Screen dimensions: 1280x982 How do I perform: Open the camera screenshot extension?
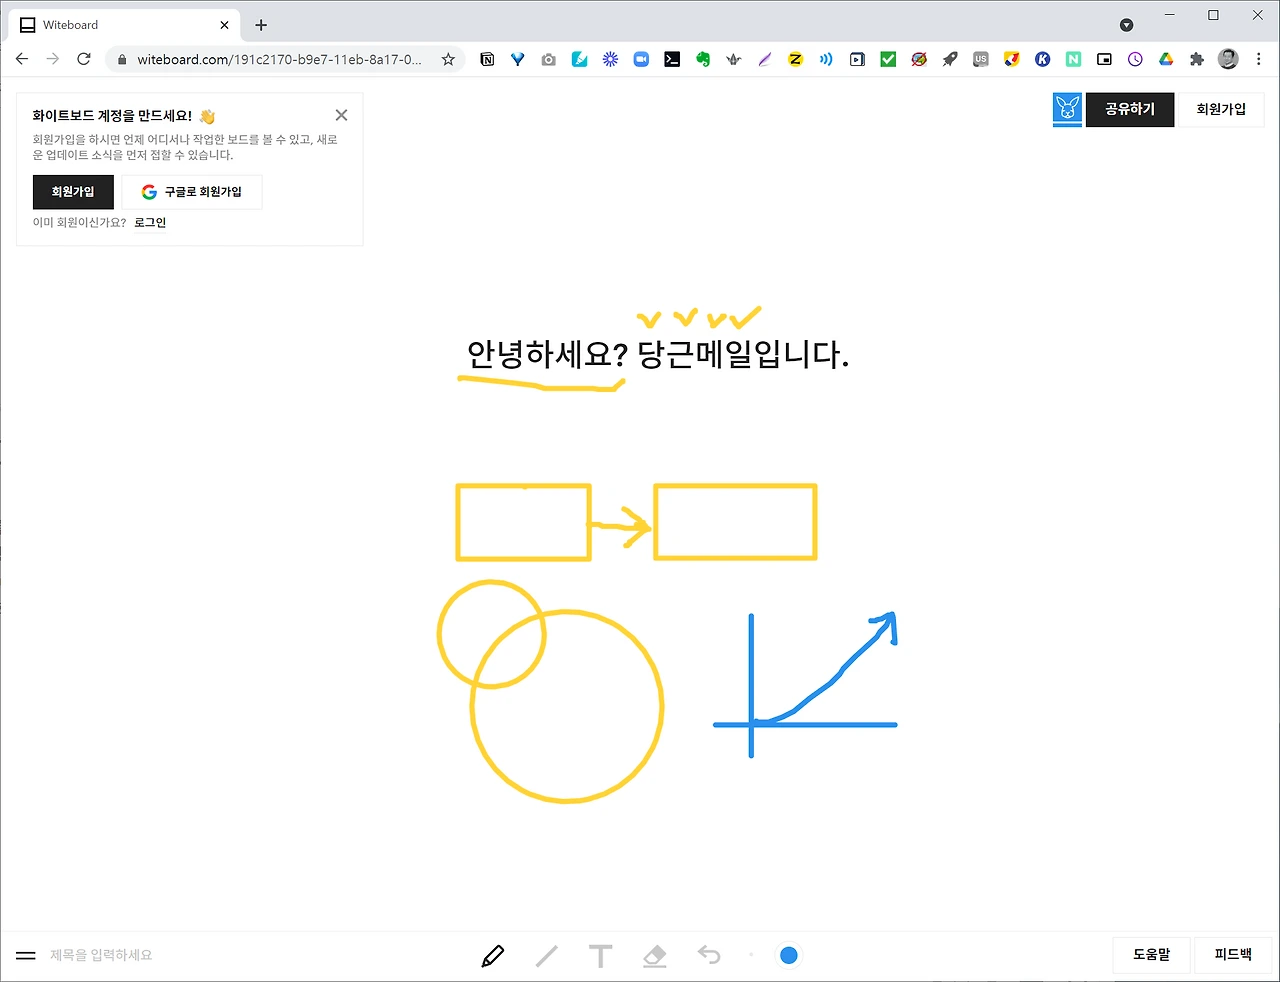(x=548, y=60)
